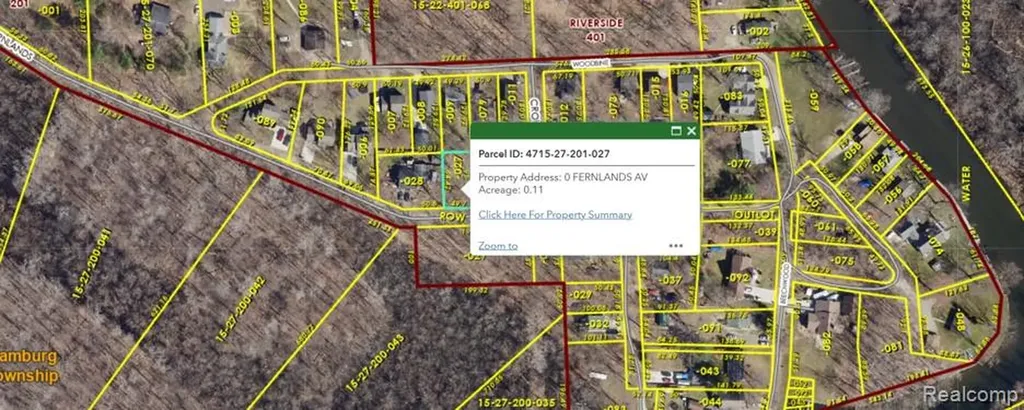Click the Acreage: 0.11 text
The height and width of the screenshot is (410, 1024).
[511, 189]
